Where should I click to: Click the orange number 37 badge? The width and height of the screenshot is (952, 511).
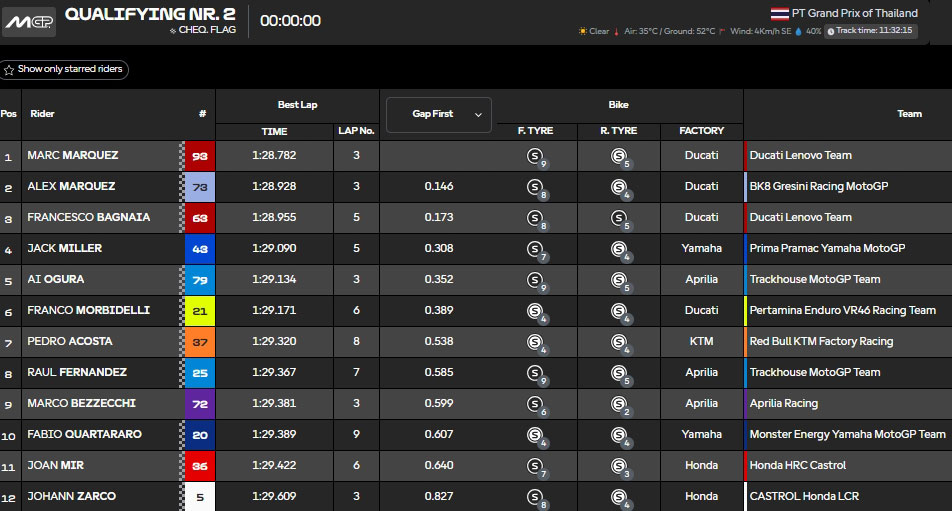click(x=200, y=342)
